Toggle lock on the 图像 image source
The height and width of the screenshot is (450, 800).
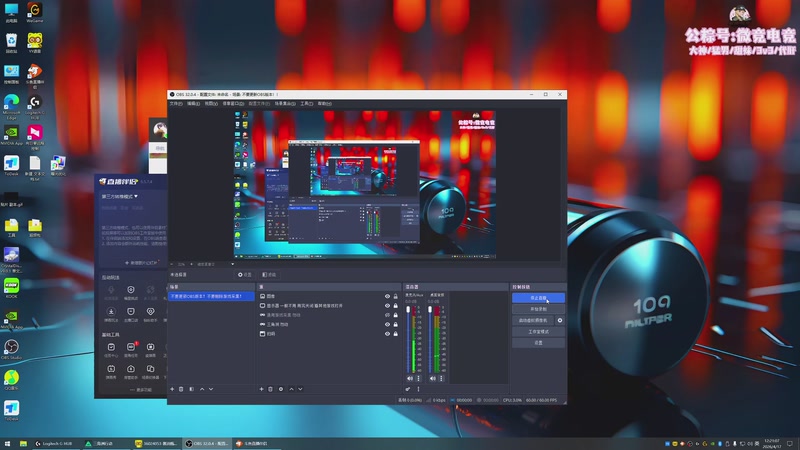point(395,296)
